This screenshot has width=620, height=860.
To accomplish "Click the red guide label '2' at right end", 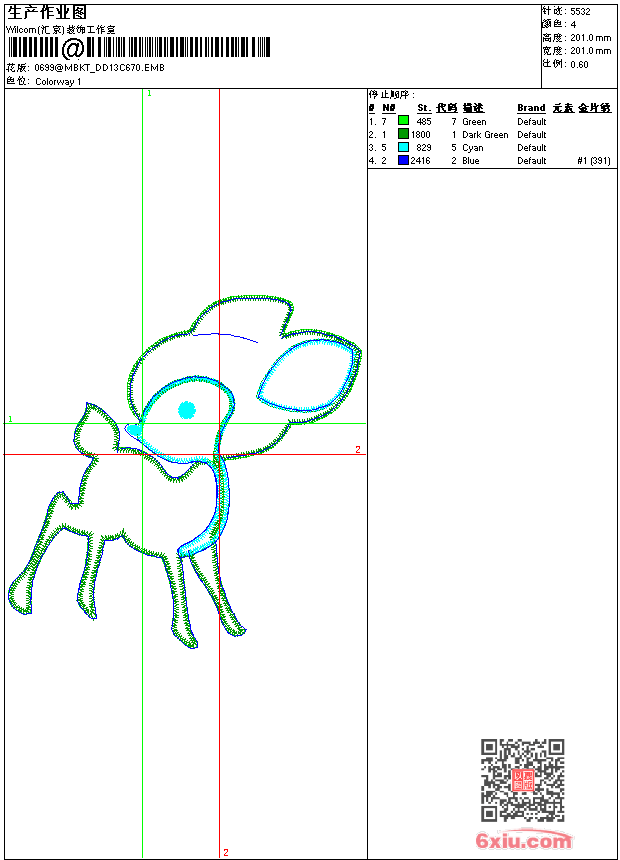I will 358,449.
